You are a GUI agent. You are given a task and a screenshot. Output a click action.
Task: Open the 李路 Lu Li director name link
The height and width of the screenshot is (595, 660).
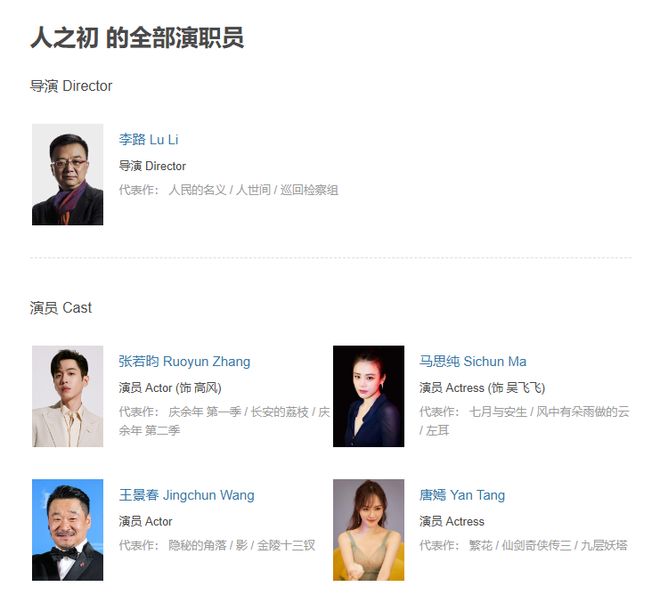pos(149,139)
